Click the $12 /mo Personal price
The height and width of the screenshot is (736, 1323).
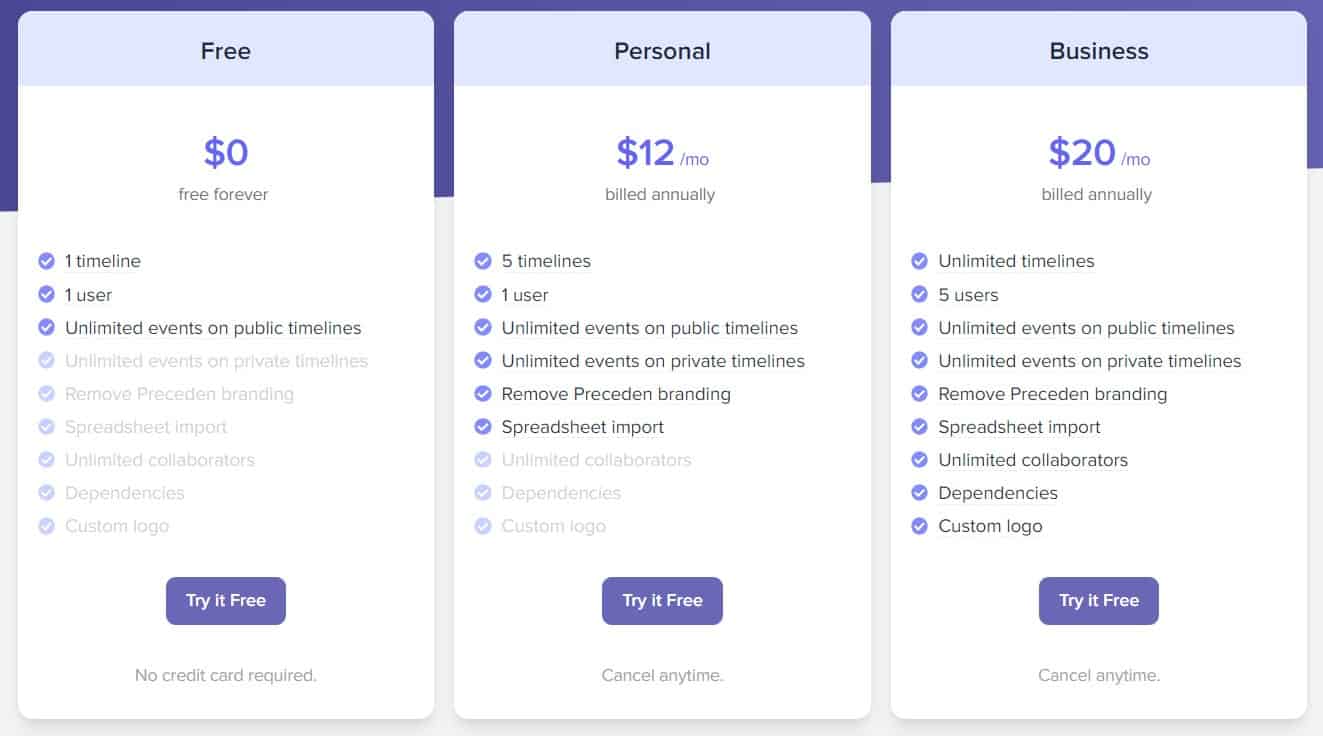click(661, 153)
